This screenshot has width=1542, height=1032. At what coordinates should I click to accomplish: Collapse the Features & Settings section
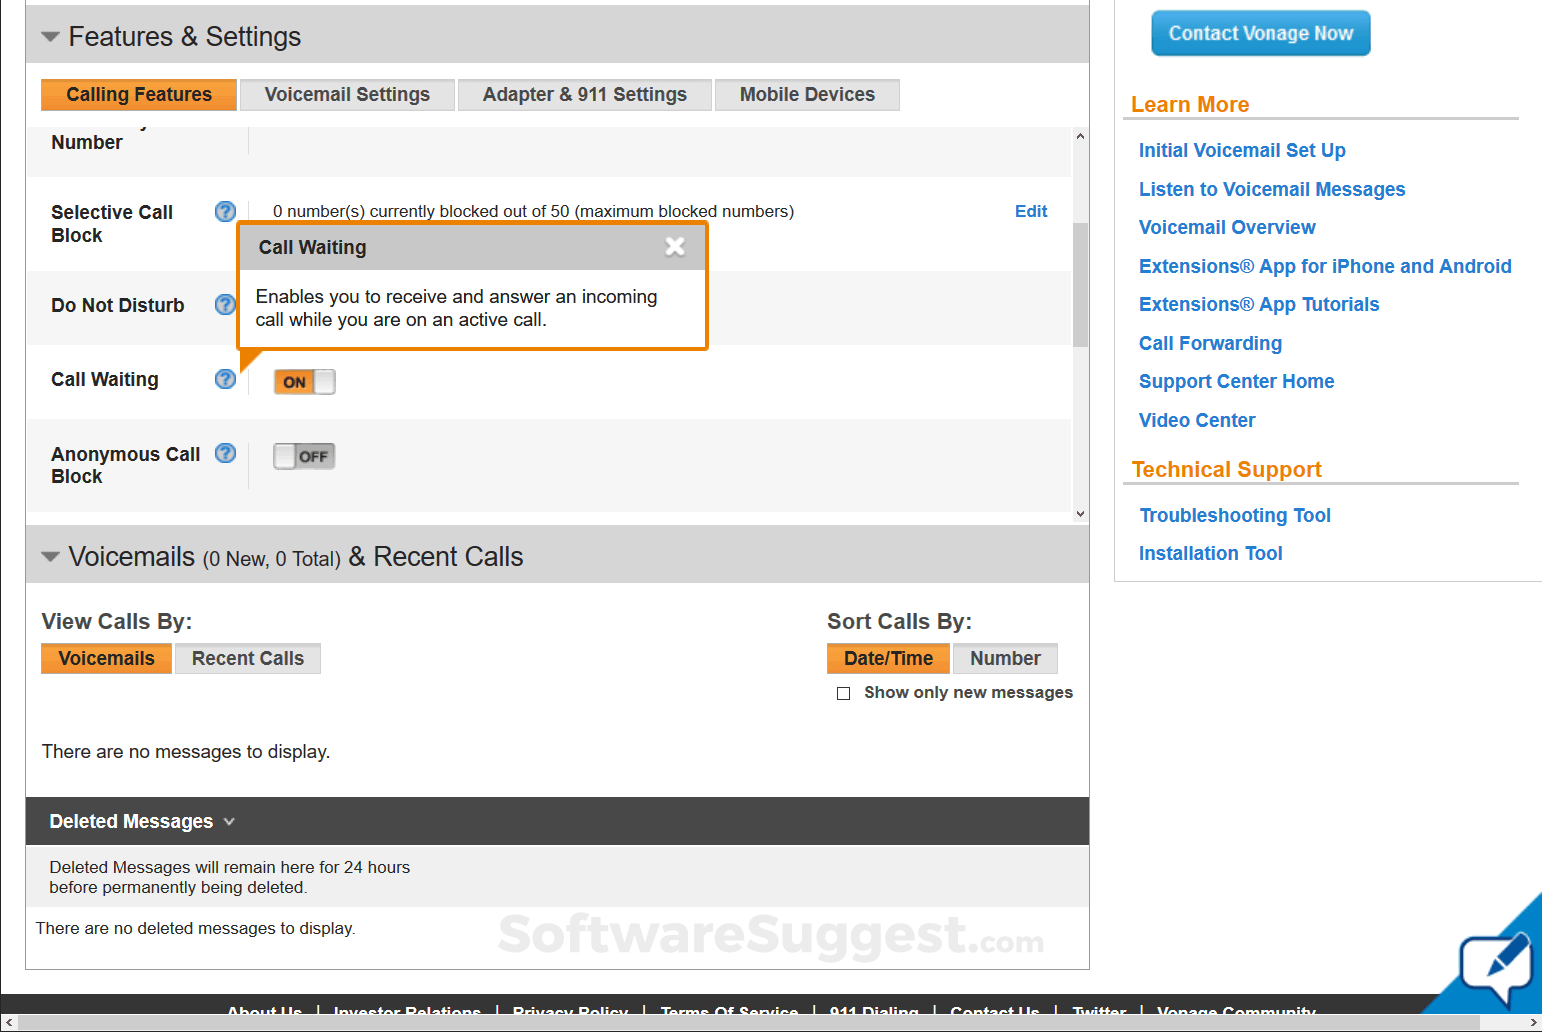point(50,36)
